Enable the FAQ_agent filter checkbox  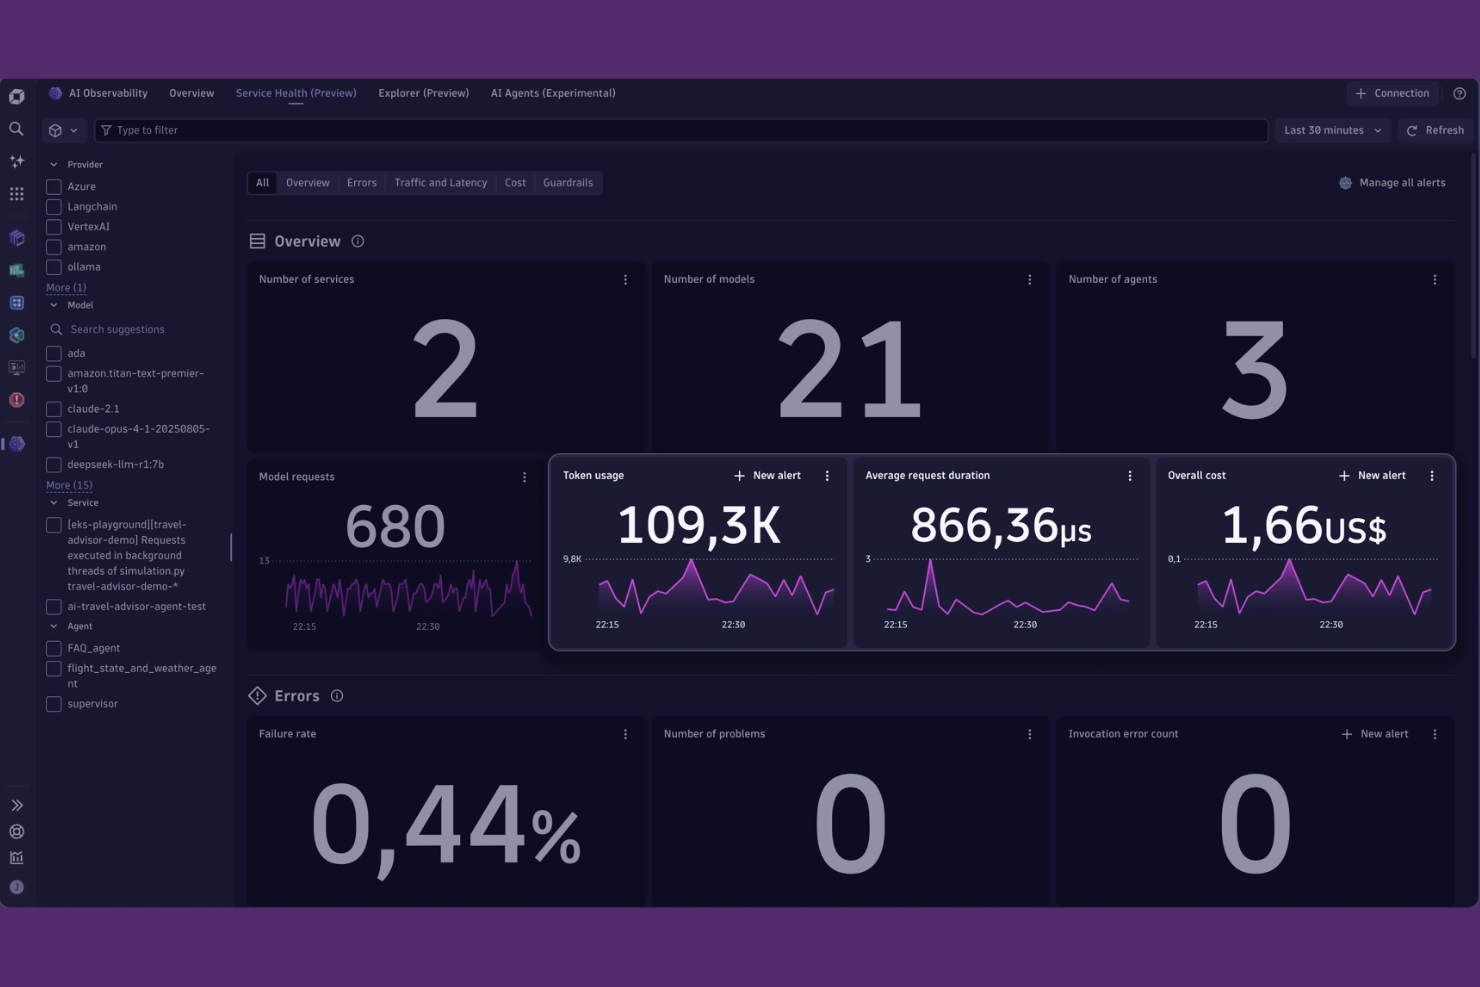click(53, 648)
